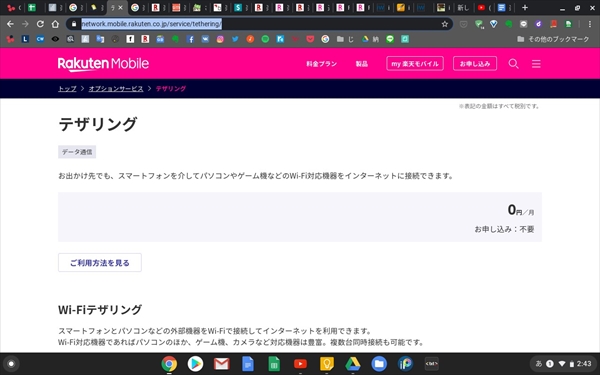
Task: Open Files app from the shelf
Action: pyautogui.click(x=379, y=364)
